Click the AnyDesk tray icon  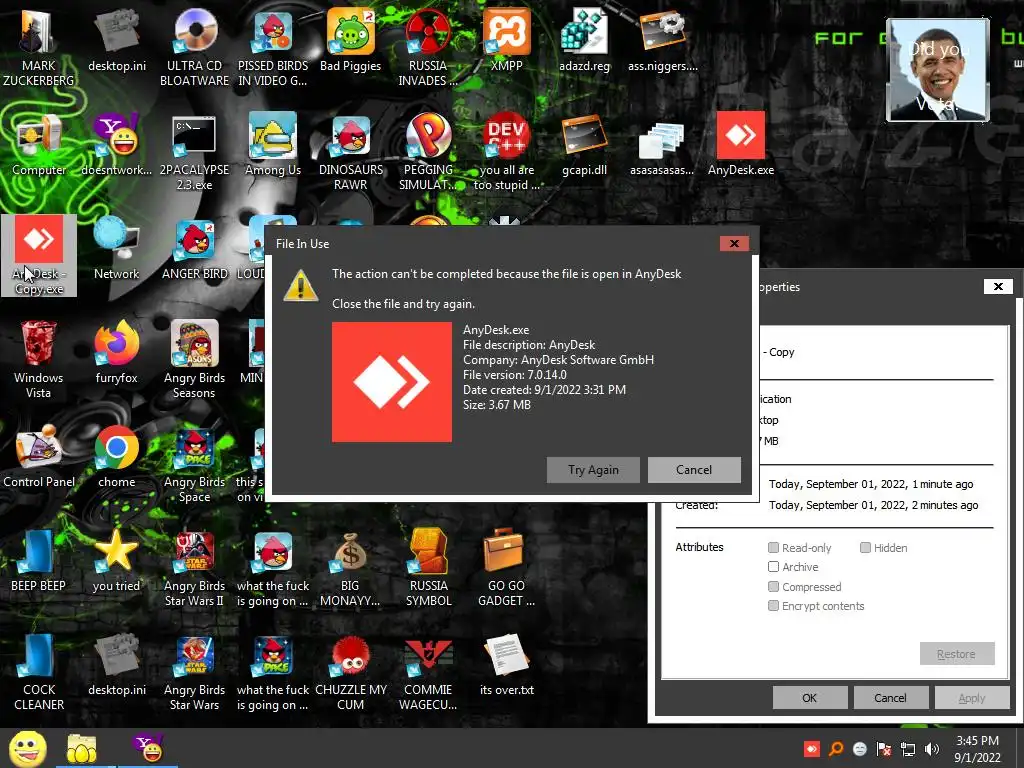[x=812, y=749]
